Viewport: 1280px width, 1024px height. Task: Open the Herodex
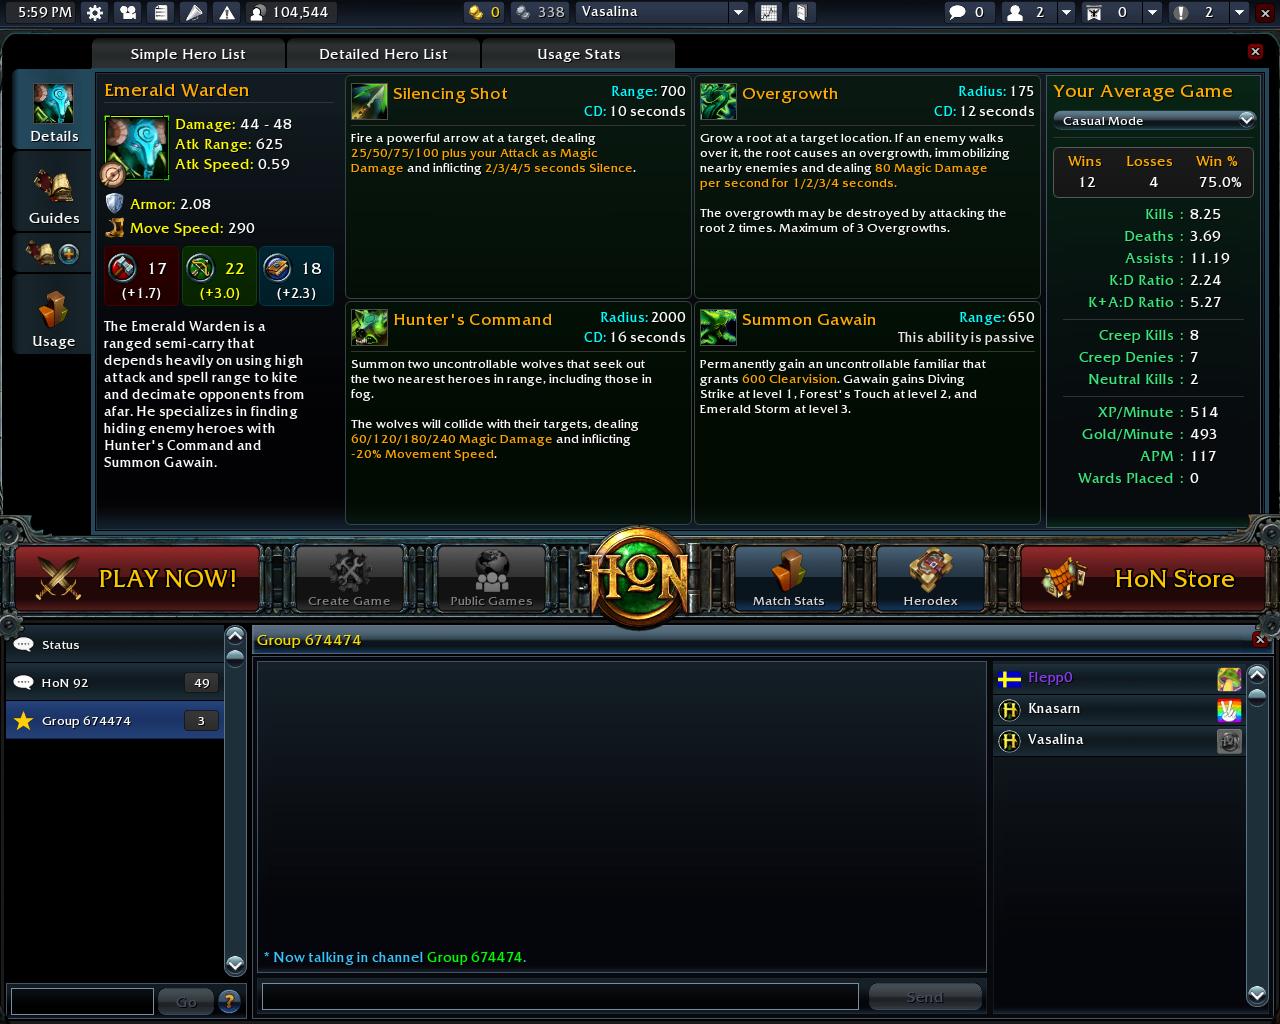pyautogui.click(x=930, y=578)
